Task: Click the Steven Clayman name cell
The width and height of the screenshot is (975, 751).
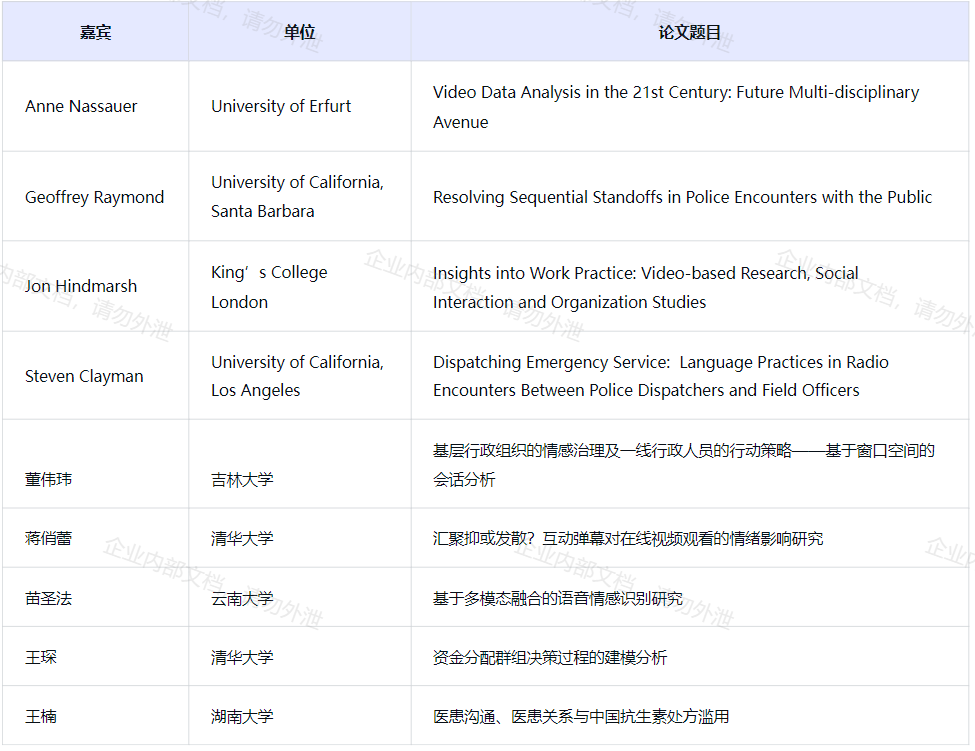Action: [x=84, y=376]
